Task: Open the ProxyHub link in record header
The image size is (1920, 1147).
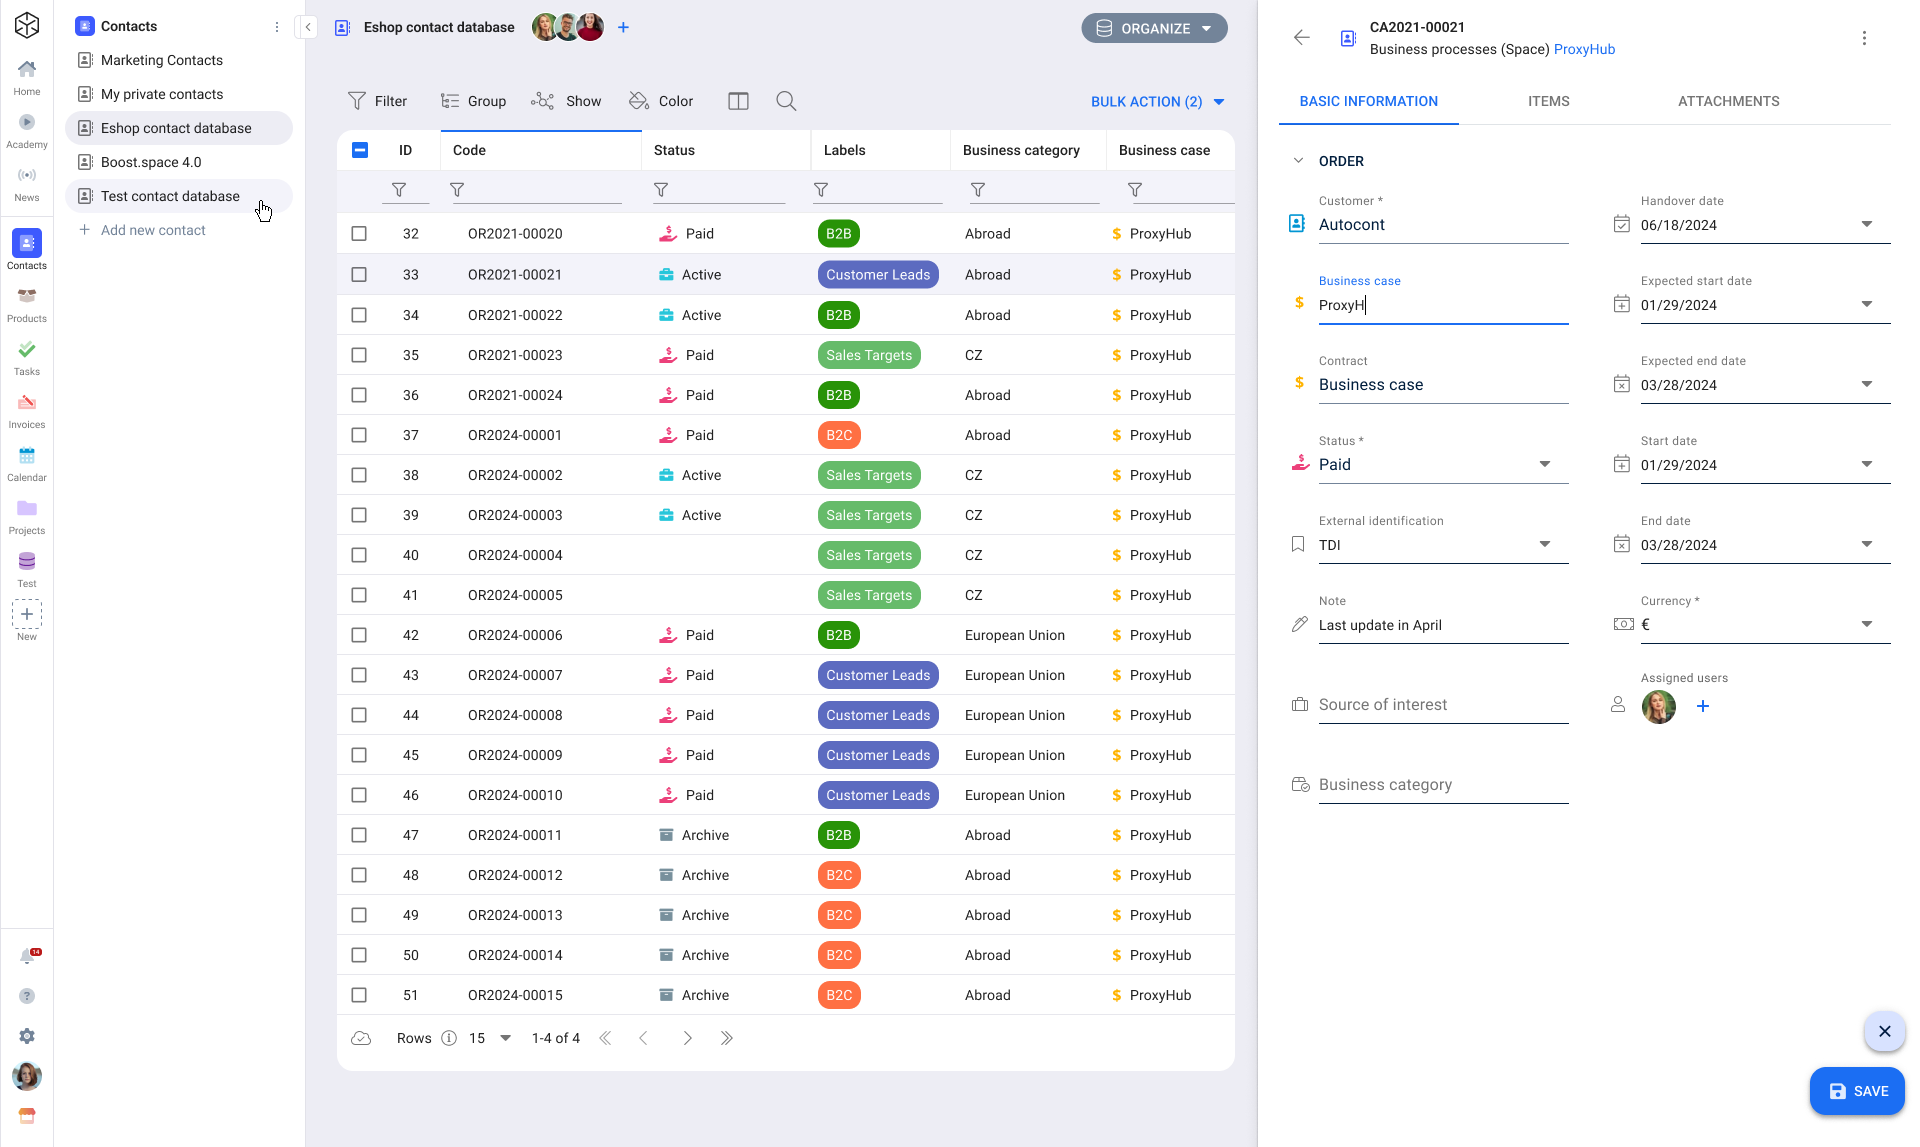Action: 1584,49
